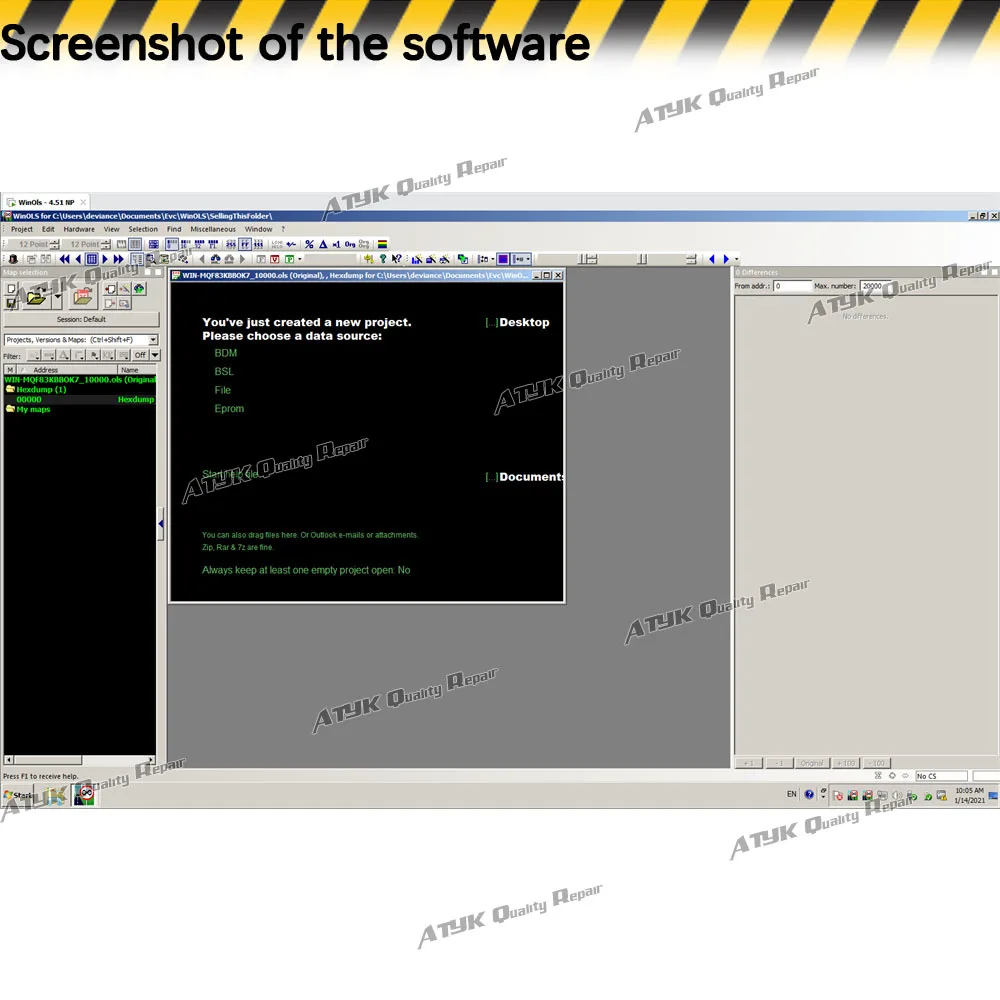Toggle the FF hexadecimal display button
Viewport: 1000px width, 1000px height.
click(x=245, y=244)
